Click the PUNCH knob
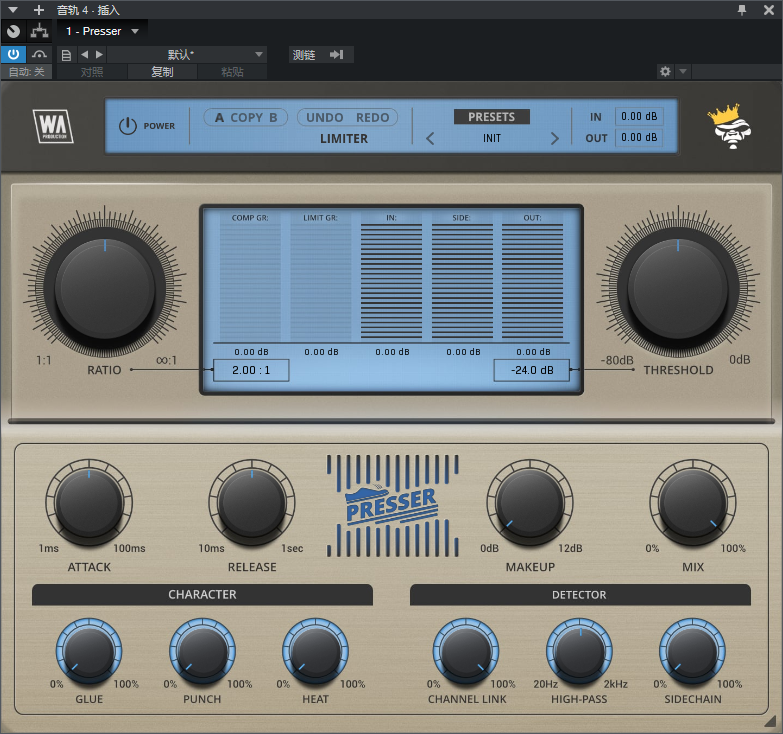This screenshot has height=734, width=783. pyautogui.click(x=202, y=652)
